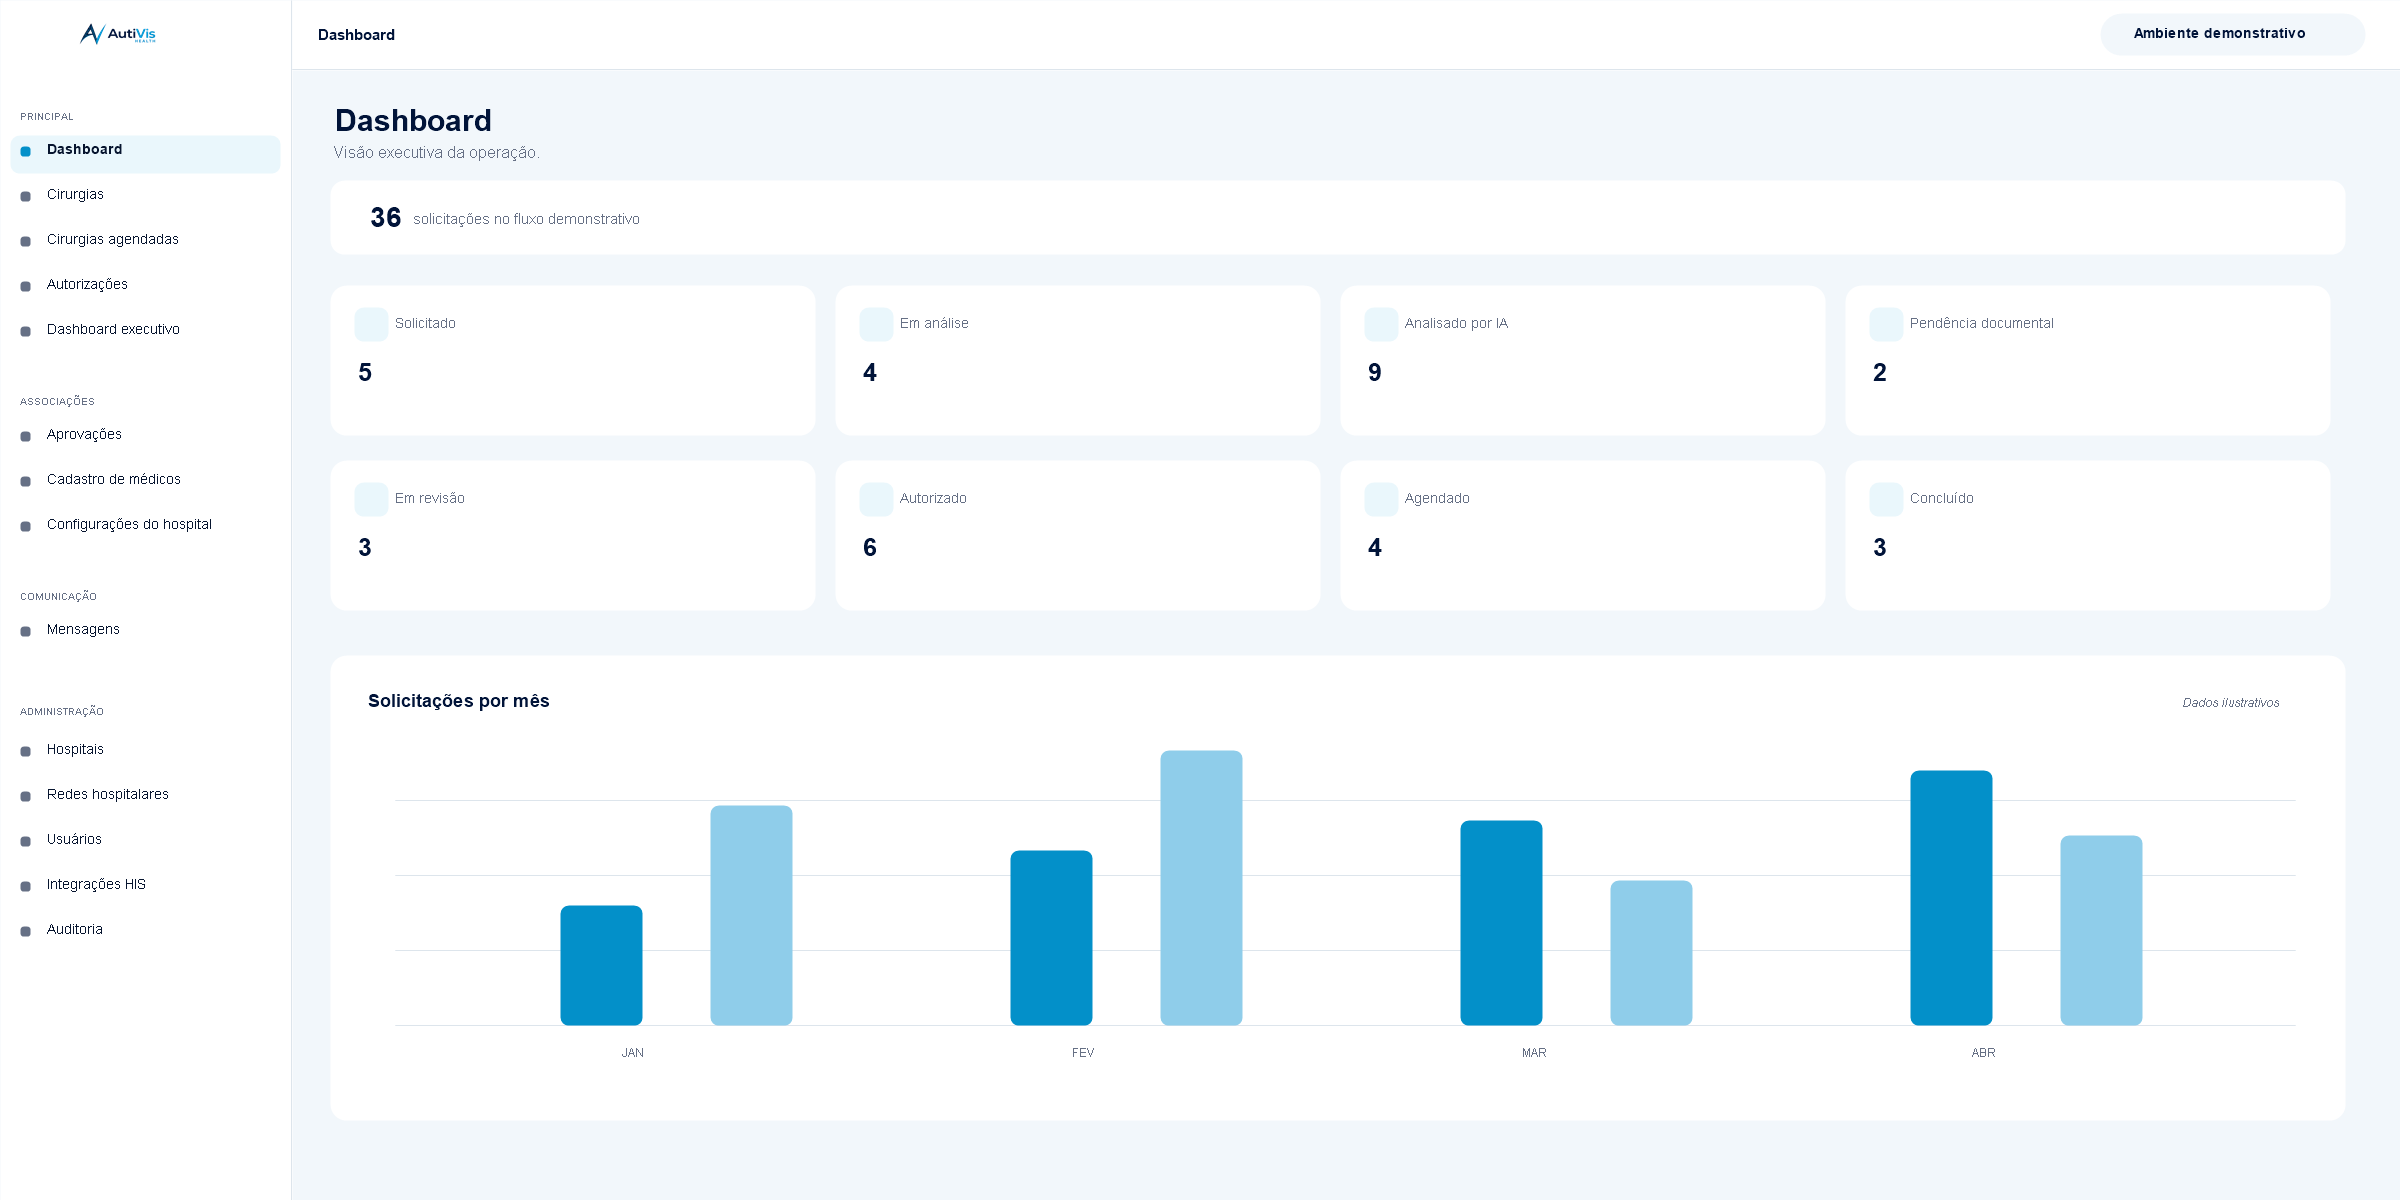Click the Autorizado value 6
Viewport: 2400px width, 1200px height.
(x=870, y=548)
